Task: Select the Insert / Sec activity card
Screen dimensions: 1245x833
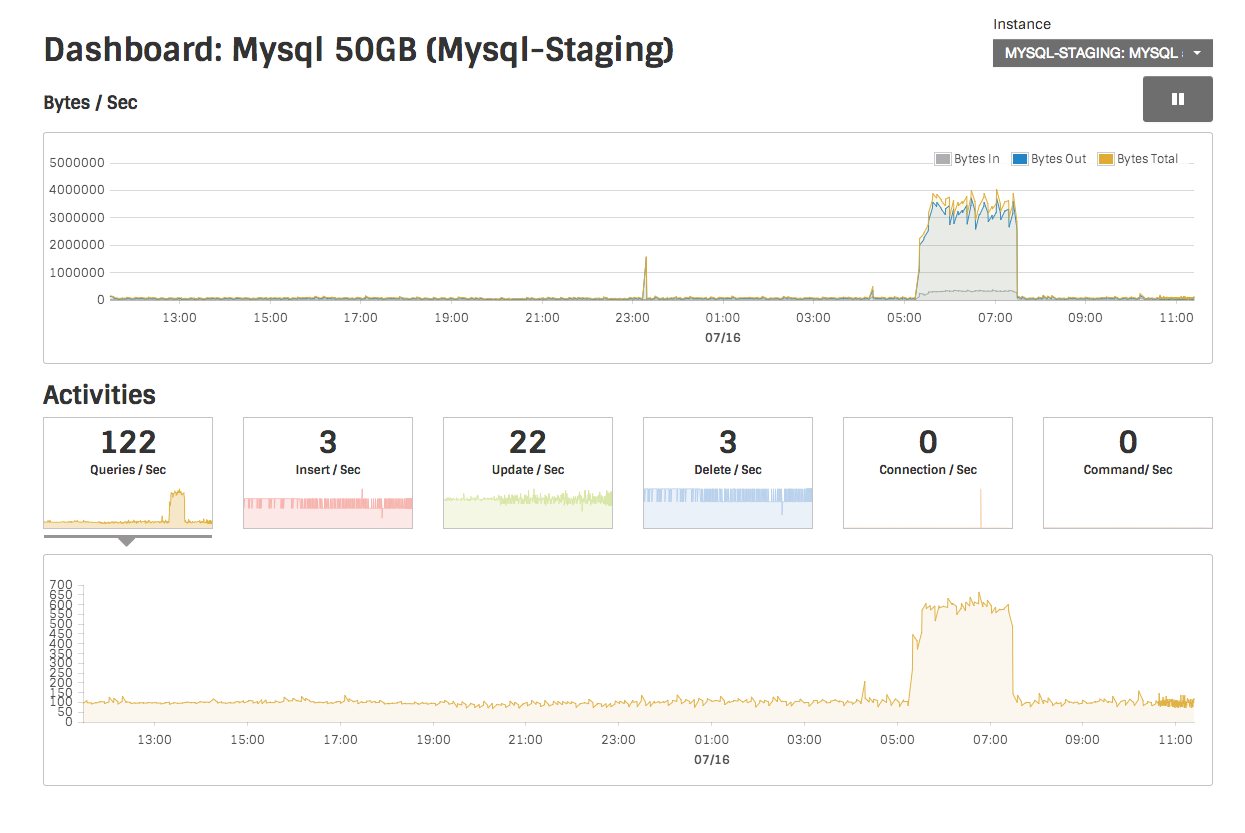Action: (x=328, y=473)
